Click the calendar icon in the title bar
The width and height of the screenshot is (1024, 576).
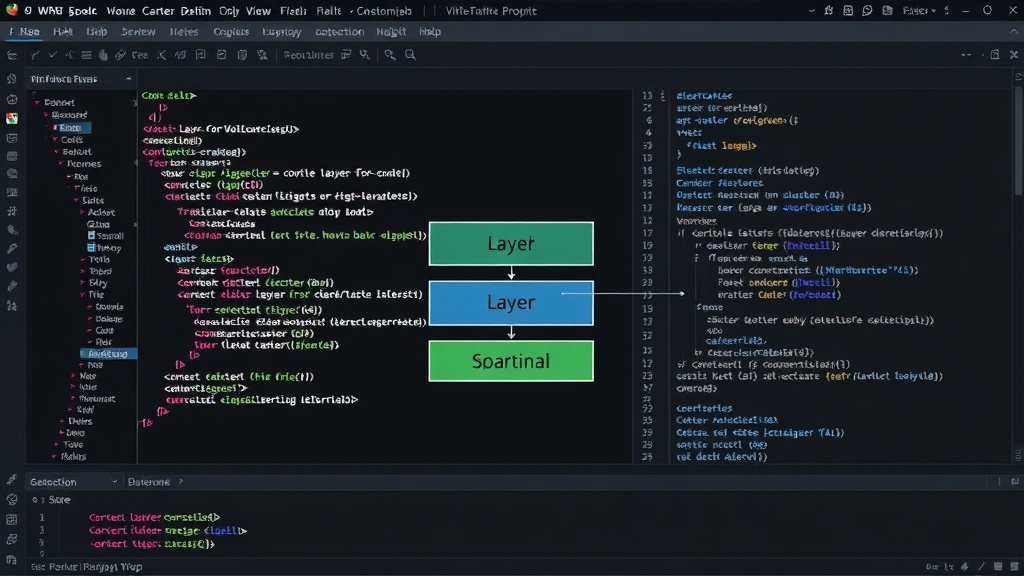[848, 10]
